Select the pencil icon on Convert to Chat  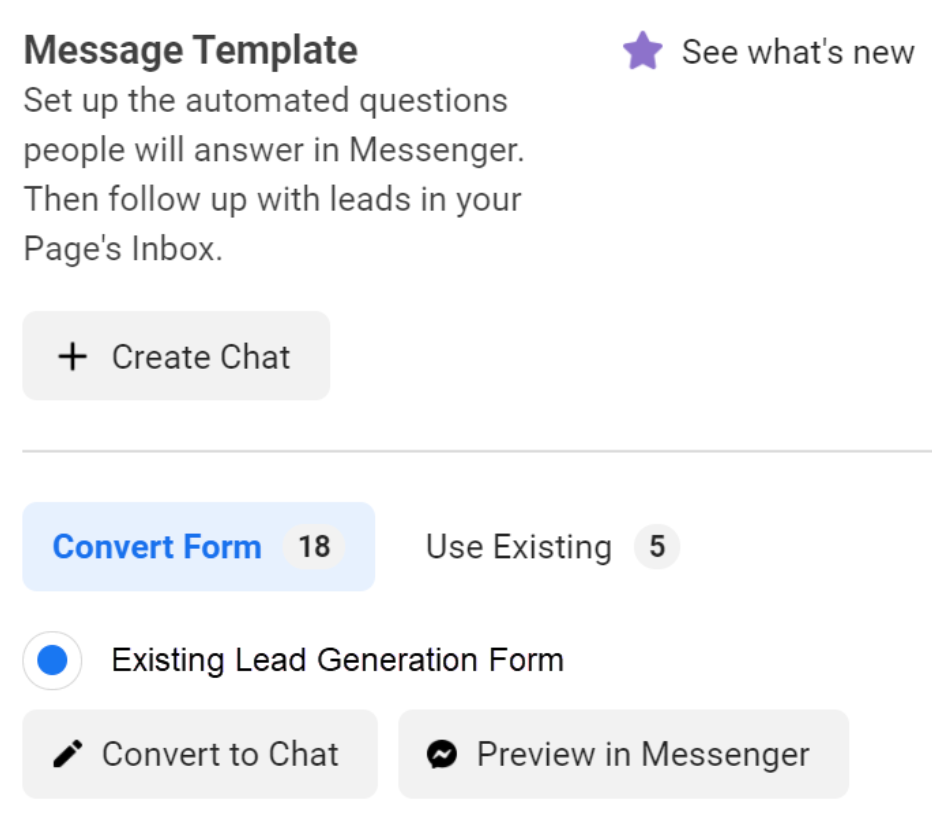66,754
